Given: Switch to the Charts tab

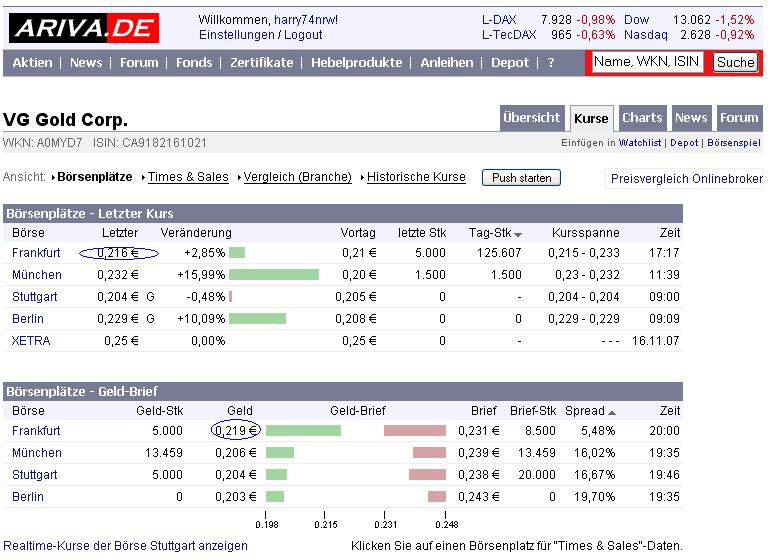Looking at the screenshot, I should point(642,118).
